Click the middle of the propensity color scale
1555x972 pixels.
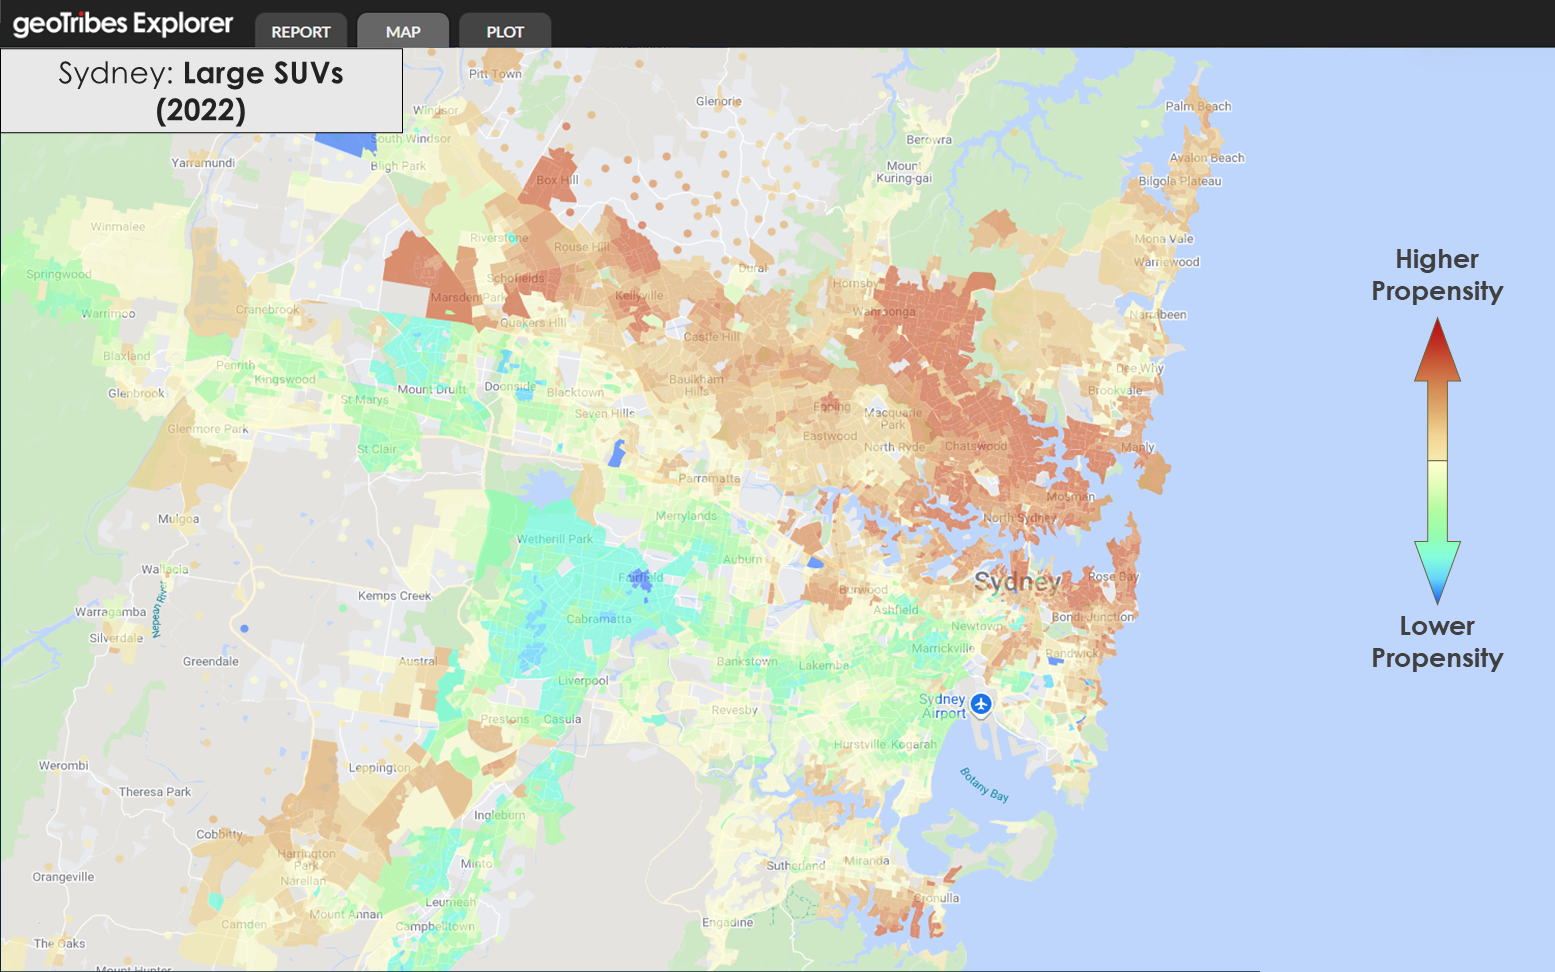tap(1437, 461)
